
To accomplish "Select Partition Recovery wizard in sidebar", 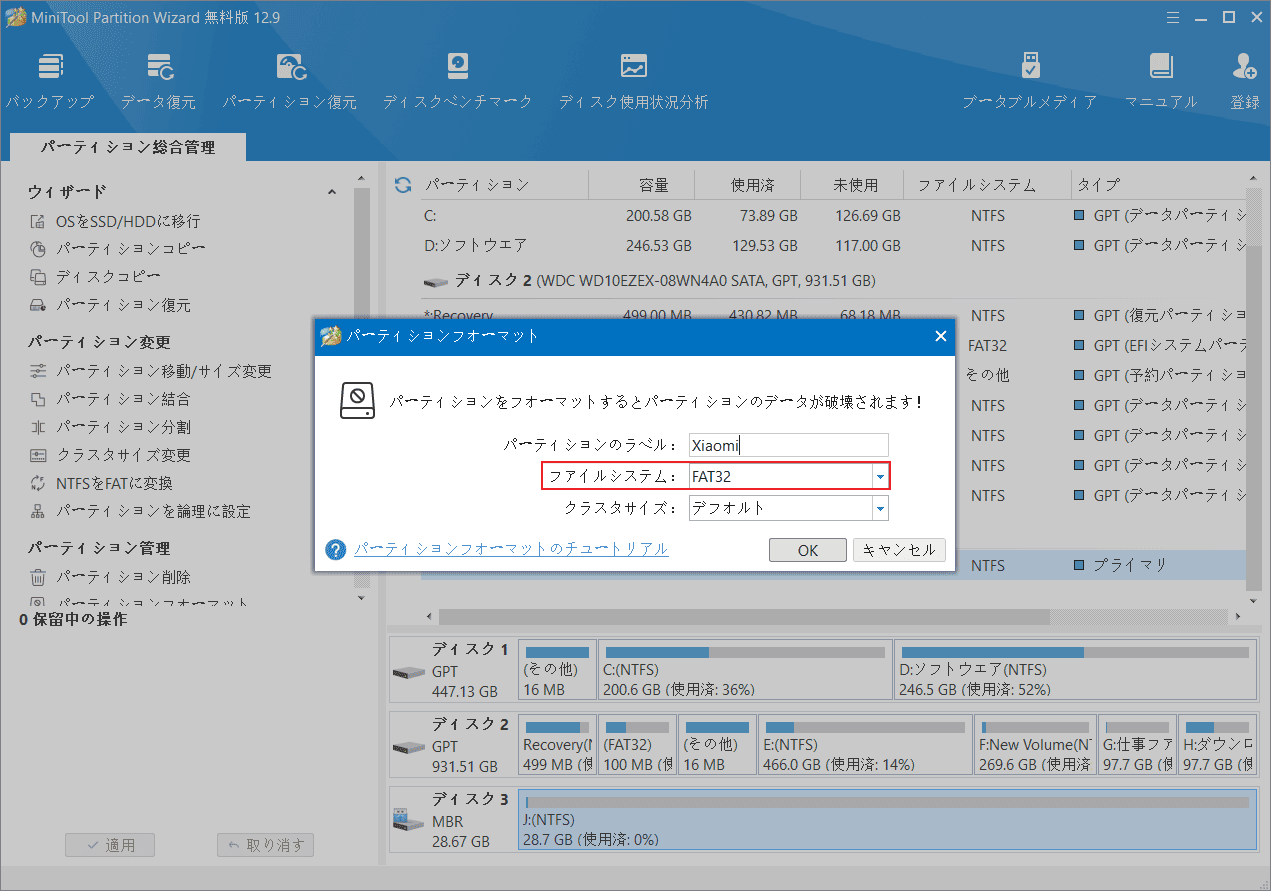I will tap(109, 305).
